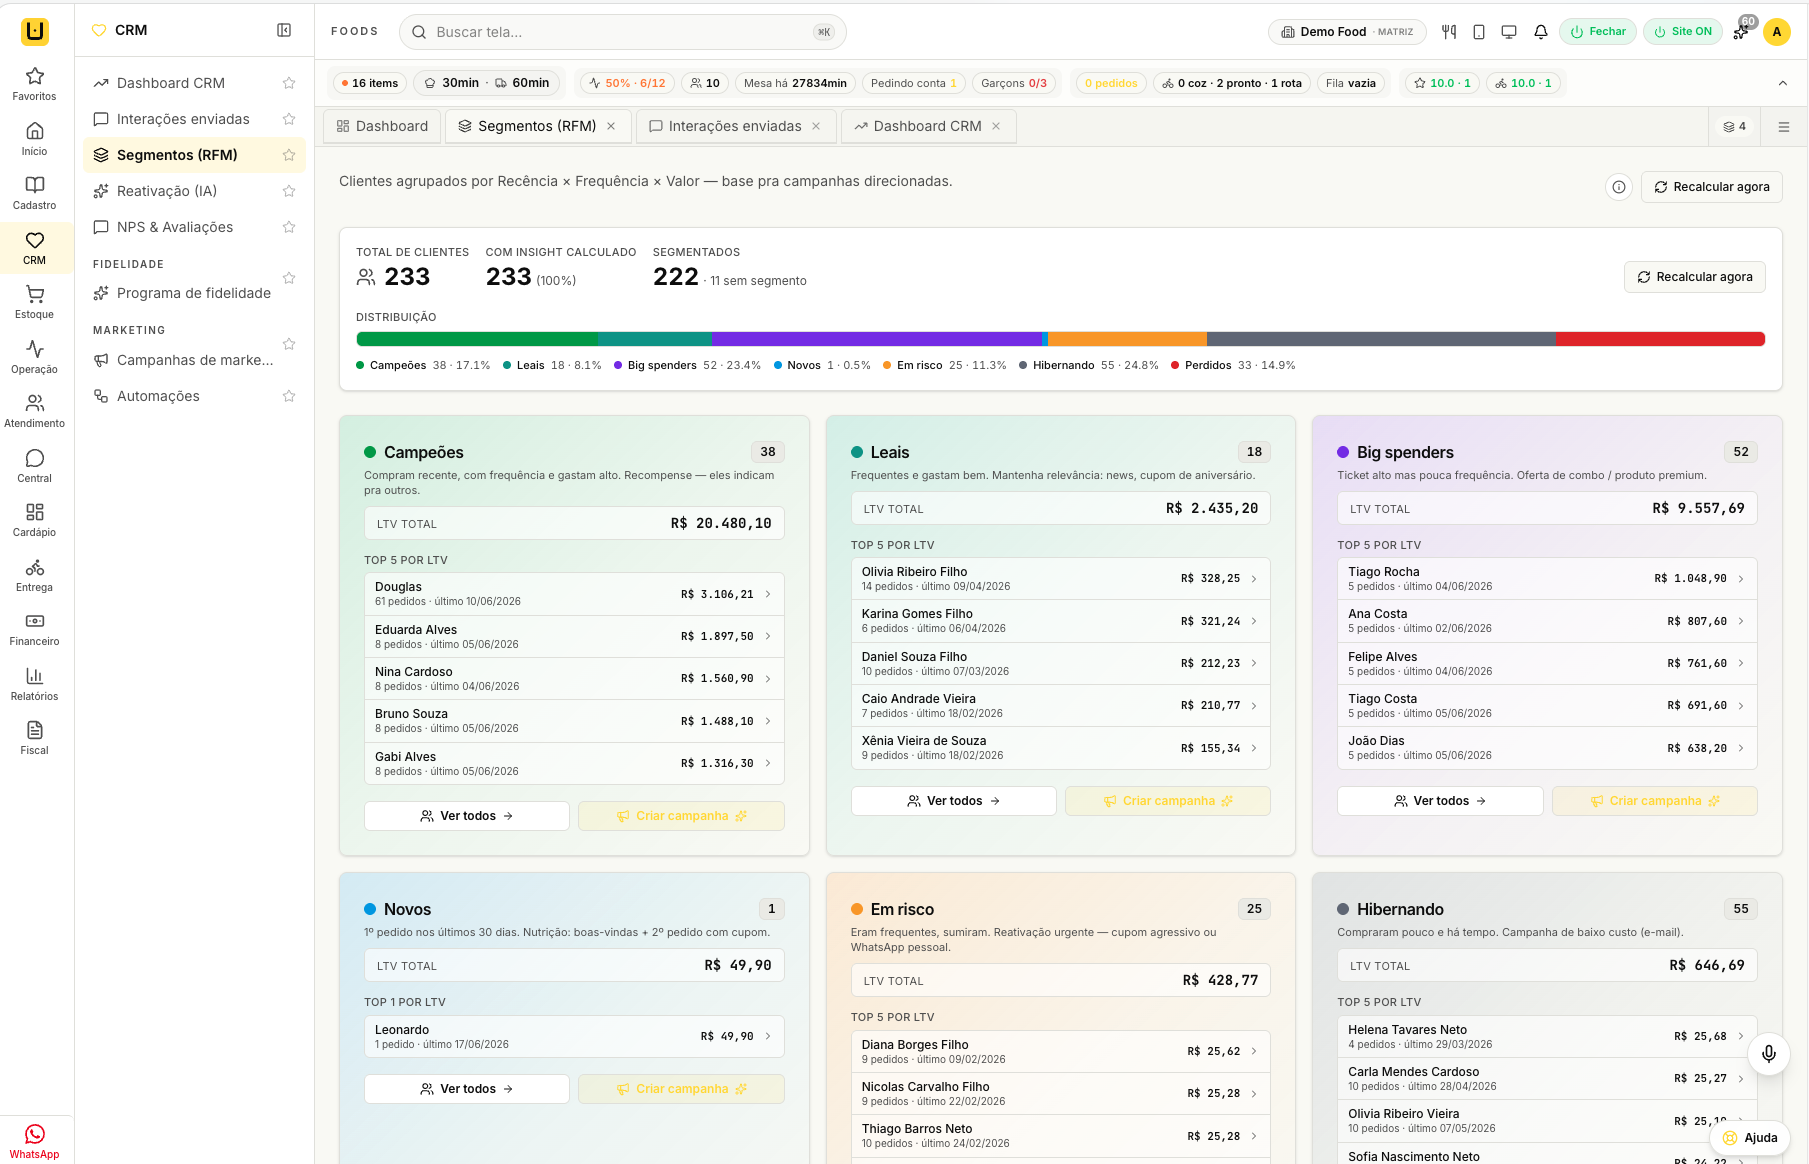Click Criar campanha for Leais
This screenshot has height=1164, width=1809.
(1168, 801)
